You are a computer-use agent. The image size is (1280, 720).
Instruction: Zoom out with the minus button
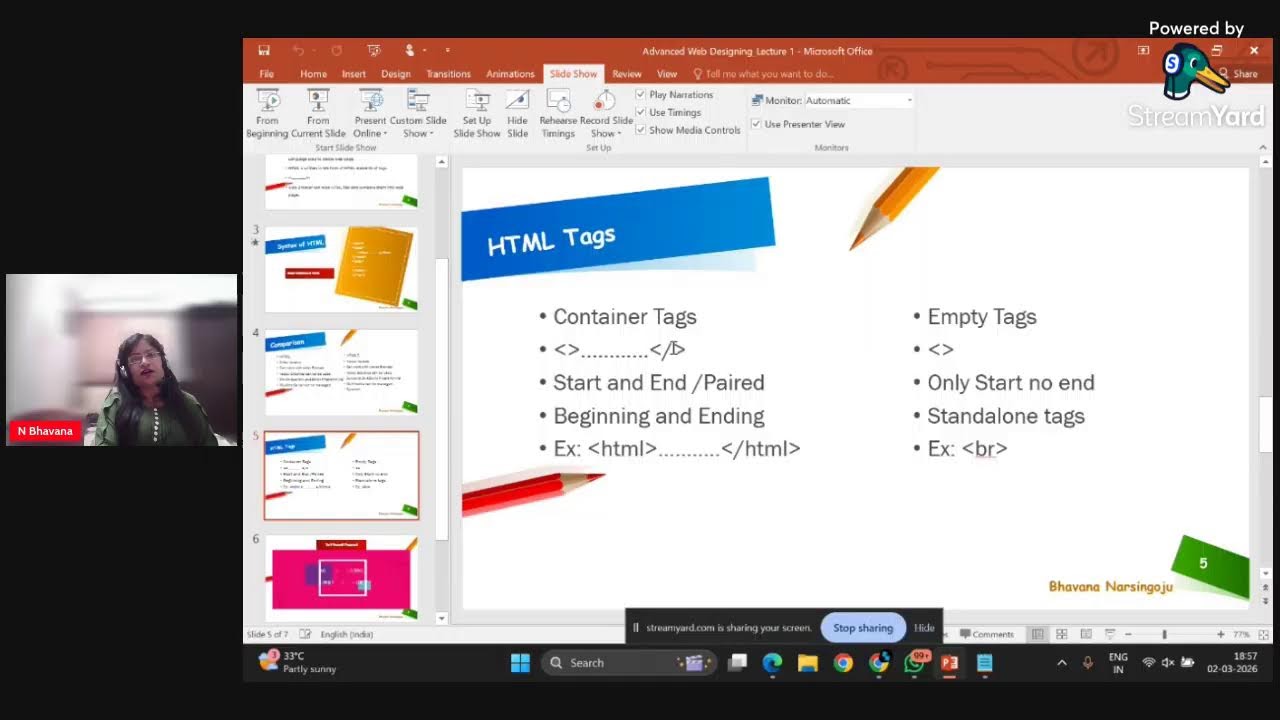(x=1128, y=634)
